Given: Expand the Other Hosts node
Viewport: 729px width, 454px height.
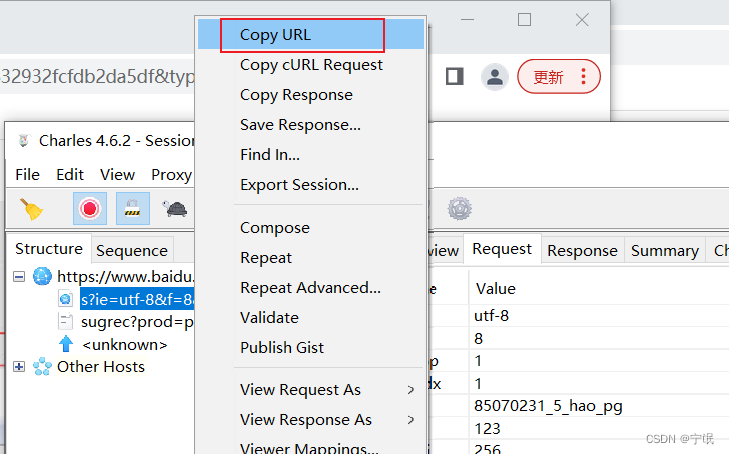Looking at the screenshot, I should coord(19,367).
